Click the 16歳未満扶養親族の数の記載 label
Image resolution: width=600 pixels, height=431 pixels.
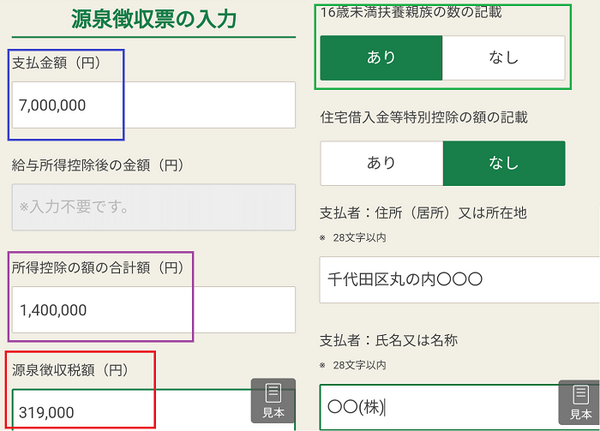click(411, 12)
